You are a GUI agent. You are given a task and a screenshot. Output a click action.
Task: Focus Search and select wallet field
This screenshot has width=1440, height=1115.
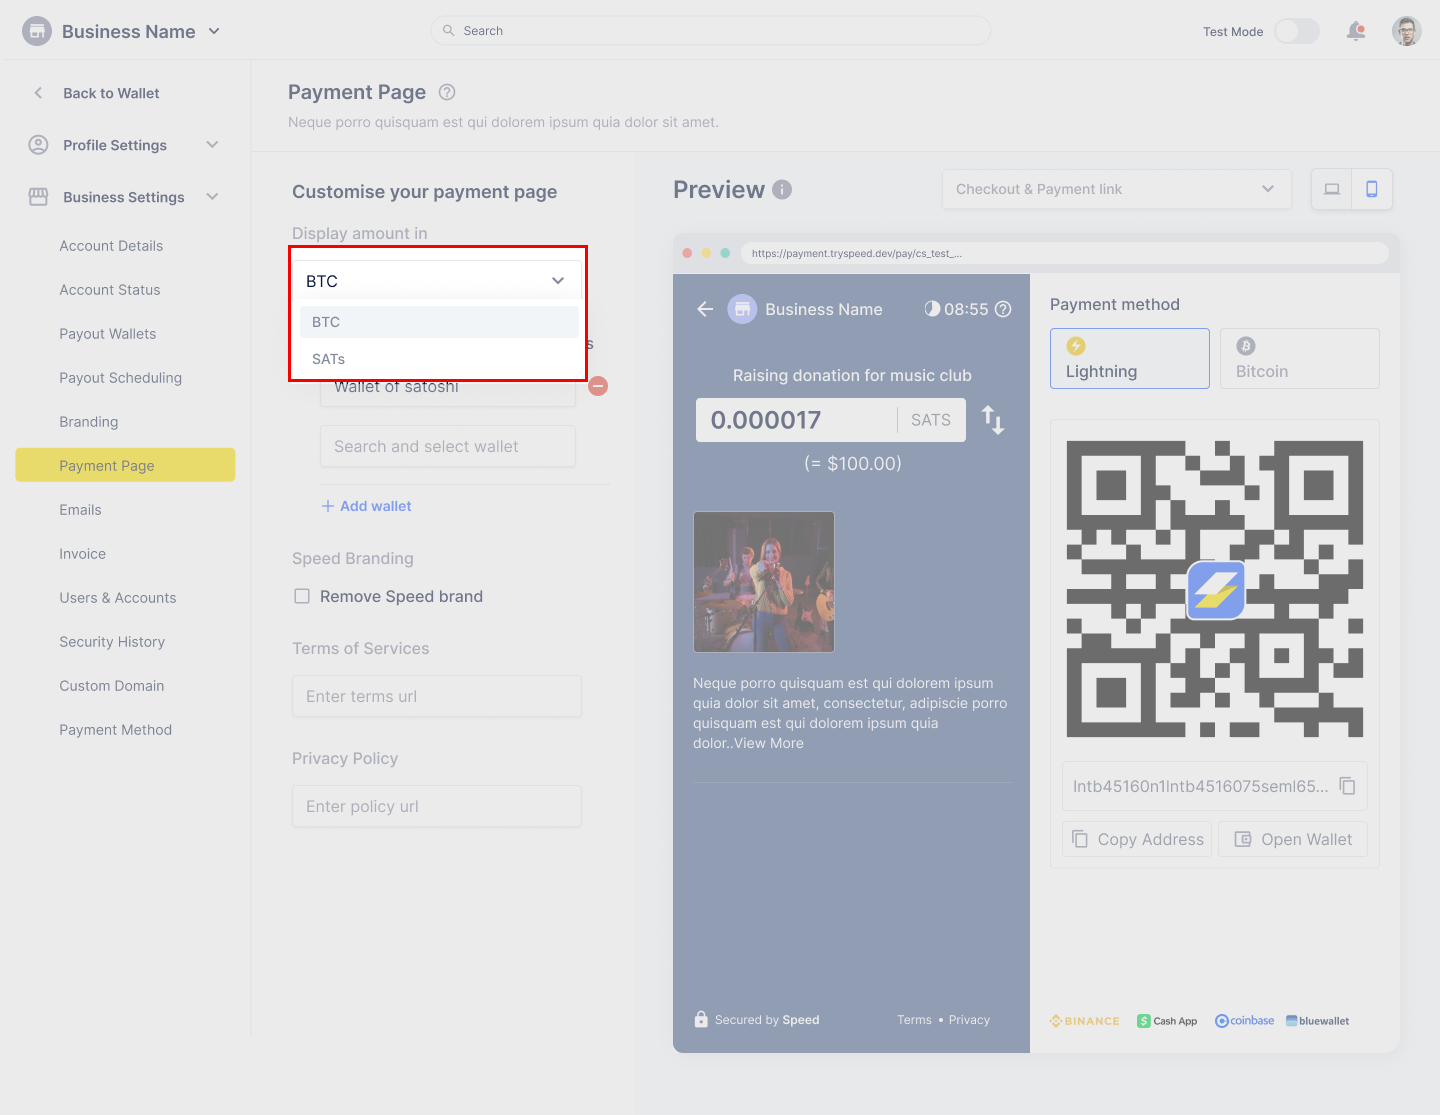[x=448, y=446]
